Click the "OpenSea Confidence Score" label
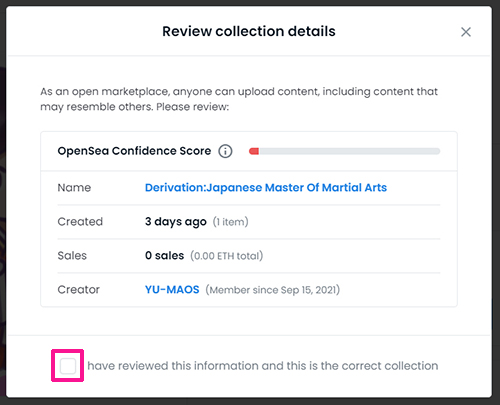This screenshot has height=405, width=500. (134, 151)
